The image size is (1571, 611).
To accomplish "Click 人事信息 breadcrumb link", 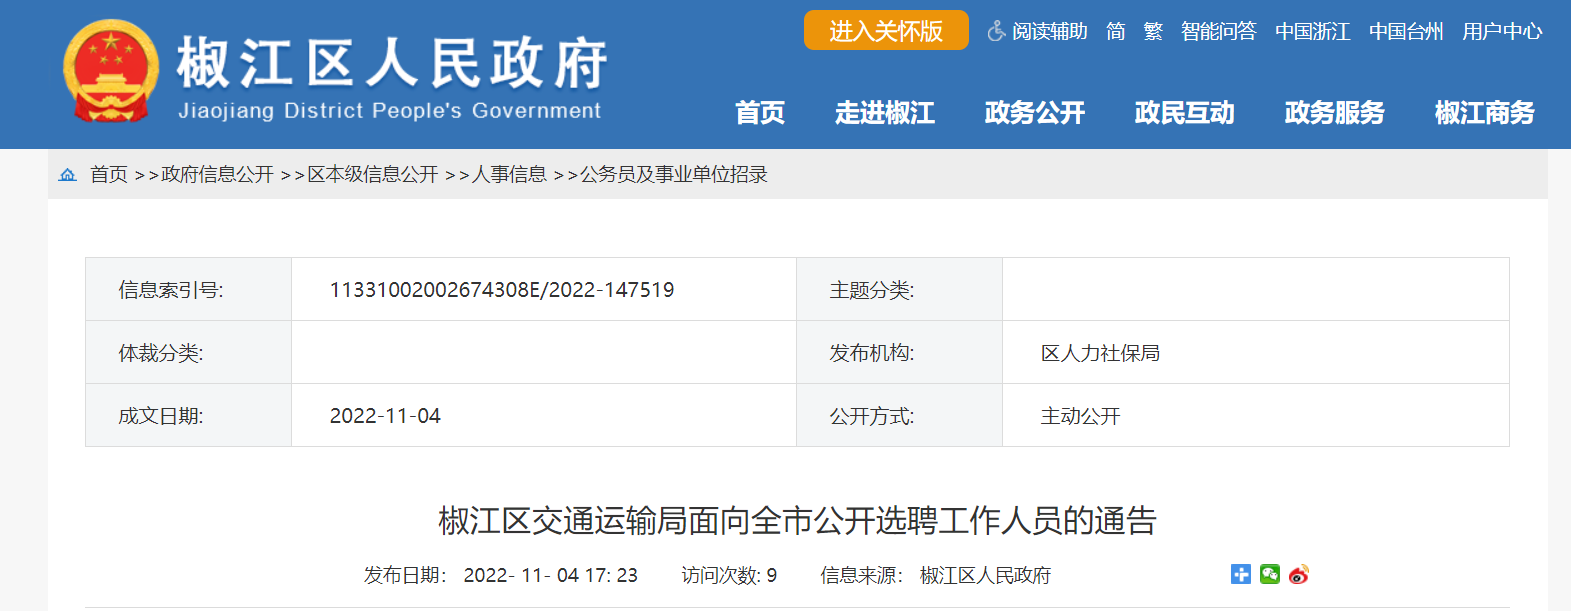I will (510, 174).
